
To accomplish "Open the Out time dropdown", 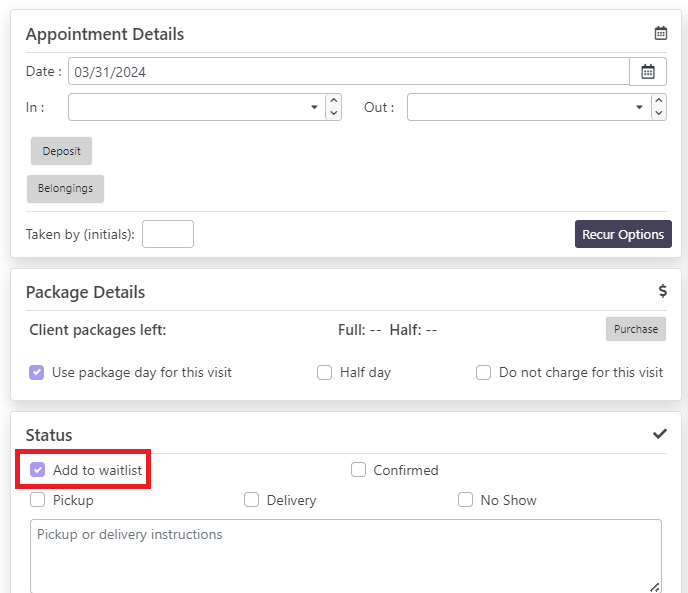I will pyautogui.click(x=529, y=107).
